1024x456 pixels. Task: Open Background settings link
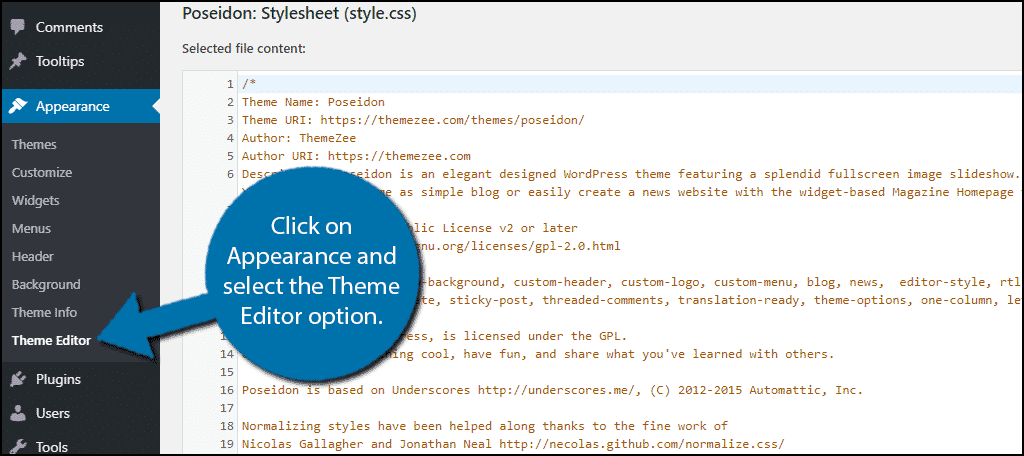point(46,285)
